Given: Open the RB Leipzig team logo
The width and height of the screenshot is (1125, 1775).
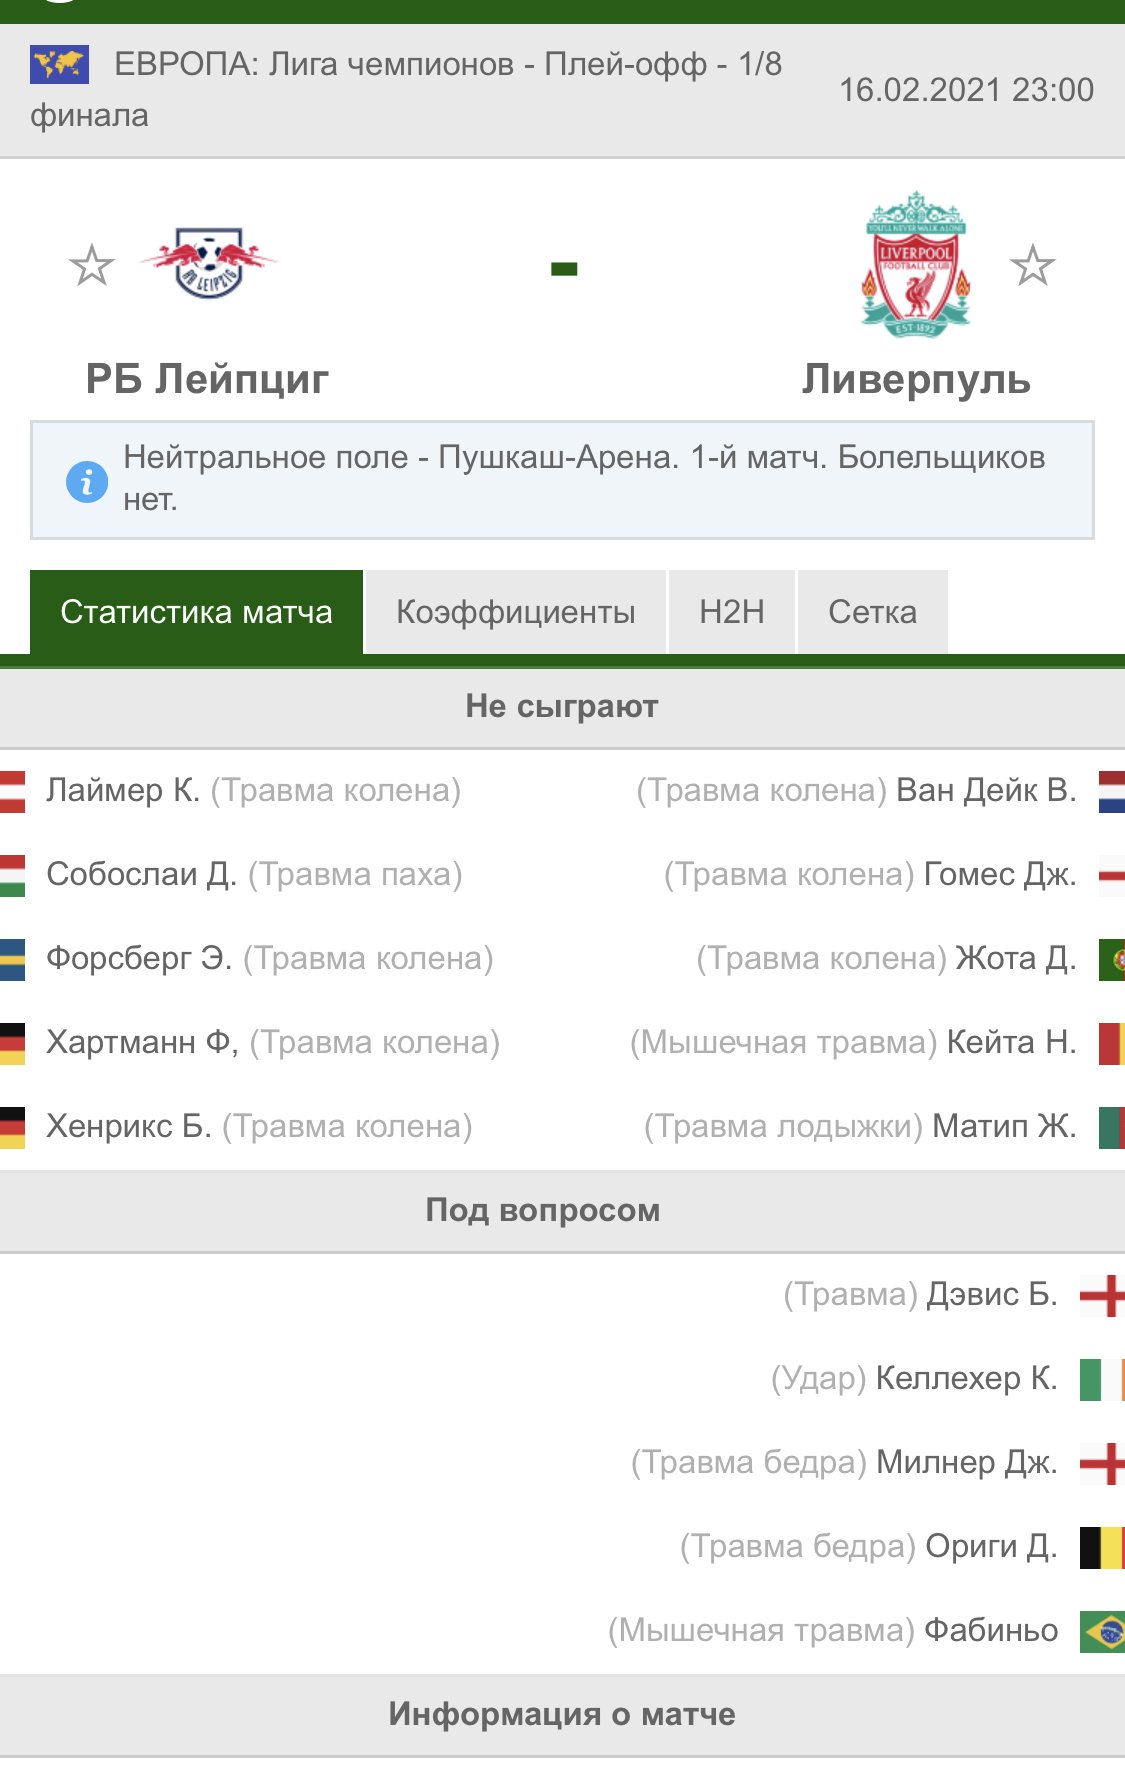Looking at the screenshot, I should pos(209,263).
